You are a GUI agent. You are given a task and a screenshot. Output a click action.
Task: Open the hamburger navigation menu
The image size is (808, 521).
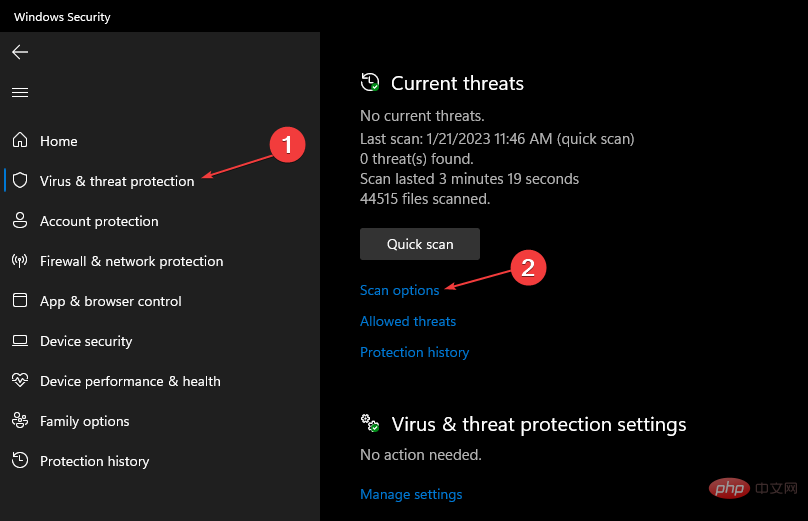coord(20,93)
